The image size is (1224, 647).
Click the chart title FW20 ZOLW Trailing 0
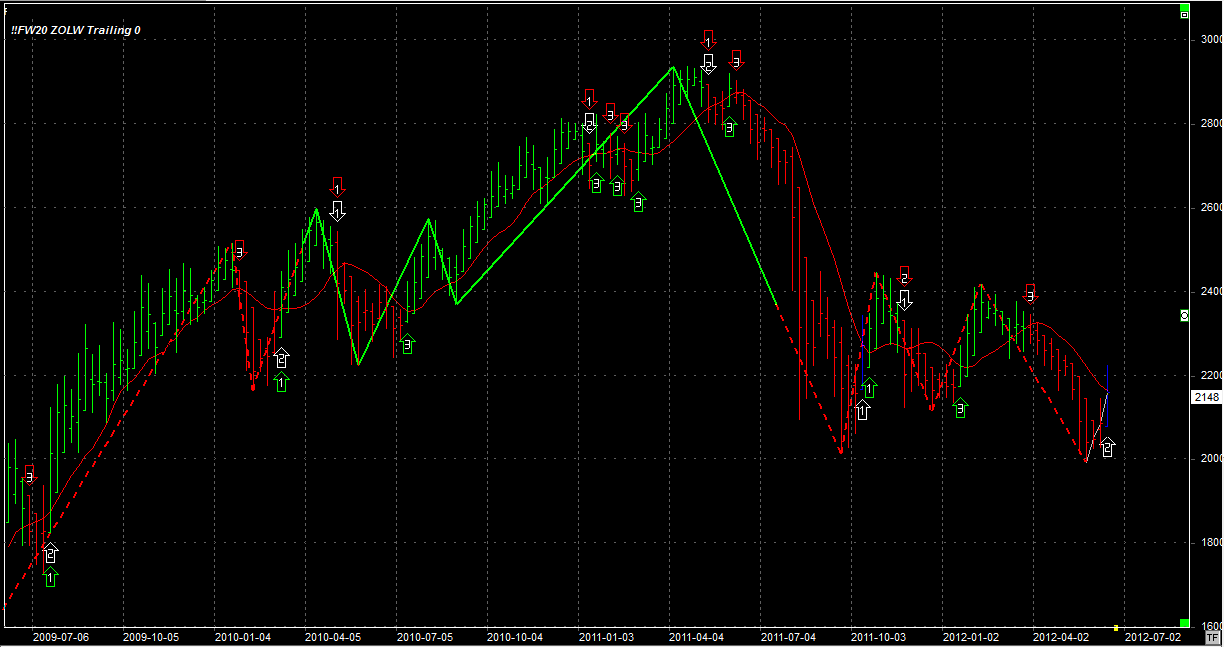point(76,30)
